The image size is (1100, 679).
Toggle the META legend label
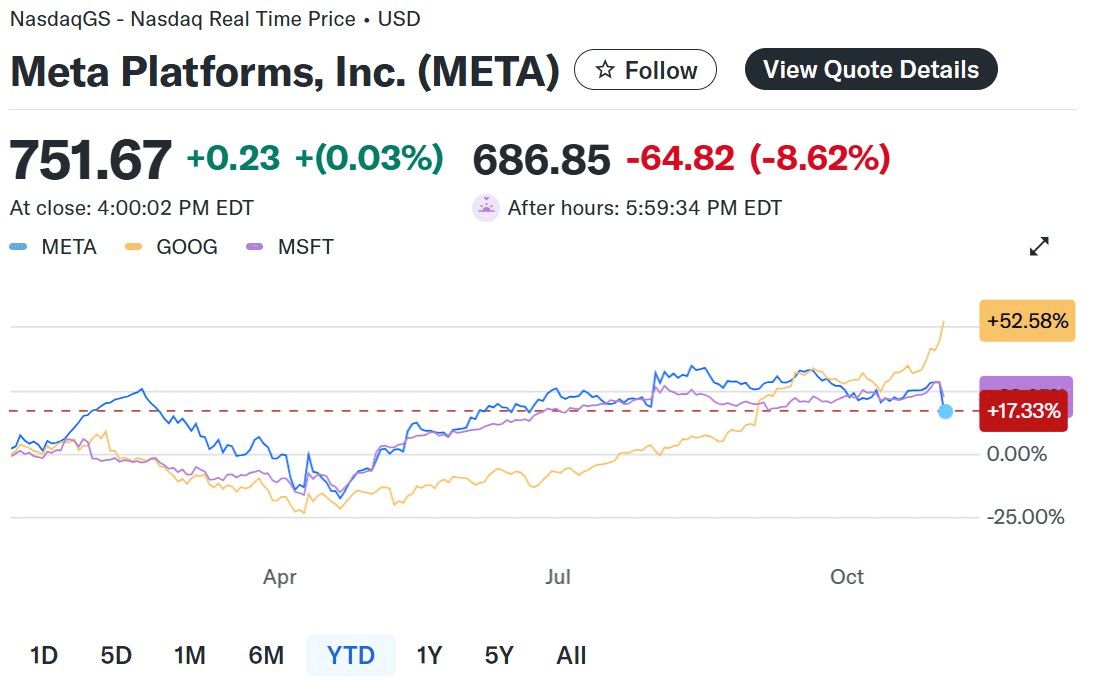point(69,247)
